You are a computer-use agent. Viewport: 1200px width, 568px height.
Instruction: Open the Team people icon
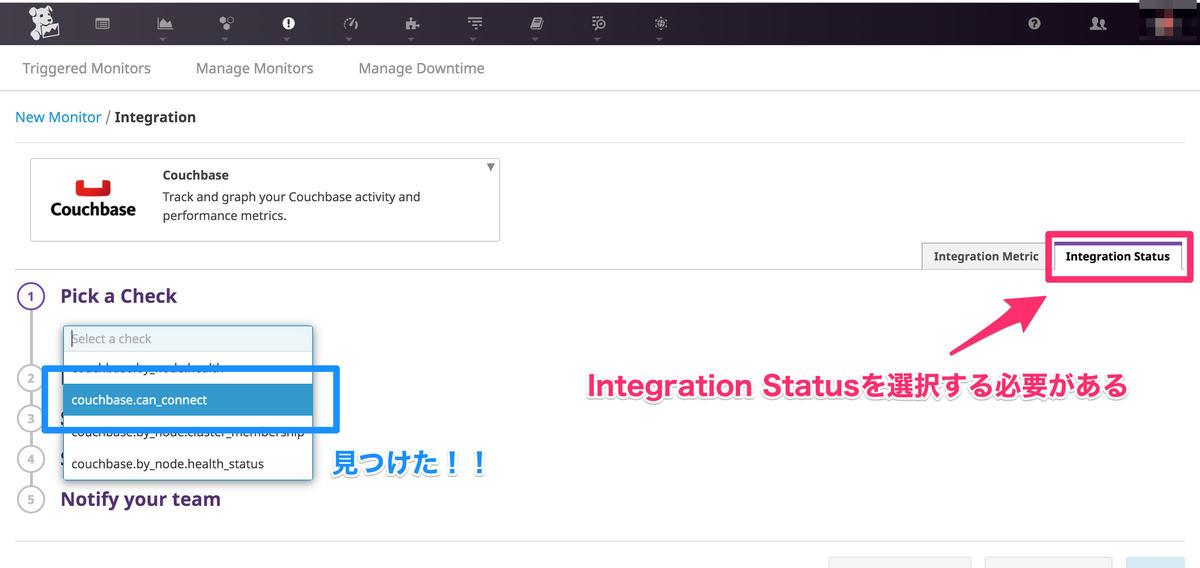tap(1098, 23)
